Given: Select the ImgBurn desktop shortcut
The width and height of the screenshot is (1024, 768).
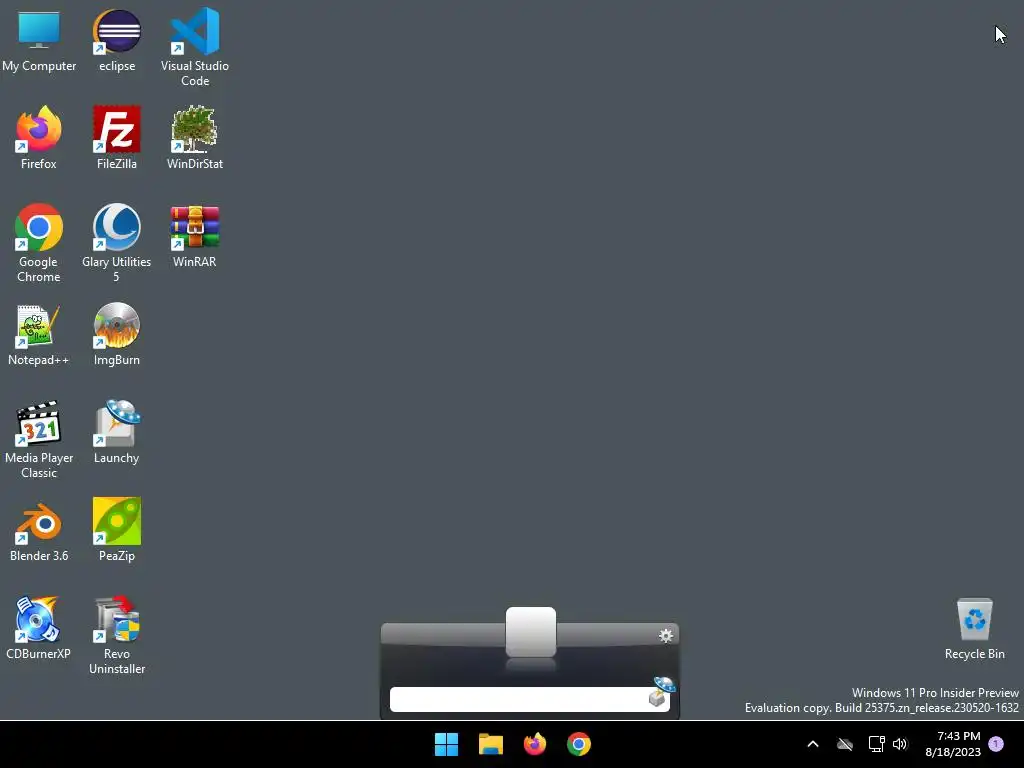Looking at the screenshot, I should [x=117, y=334].
